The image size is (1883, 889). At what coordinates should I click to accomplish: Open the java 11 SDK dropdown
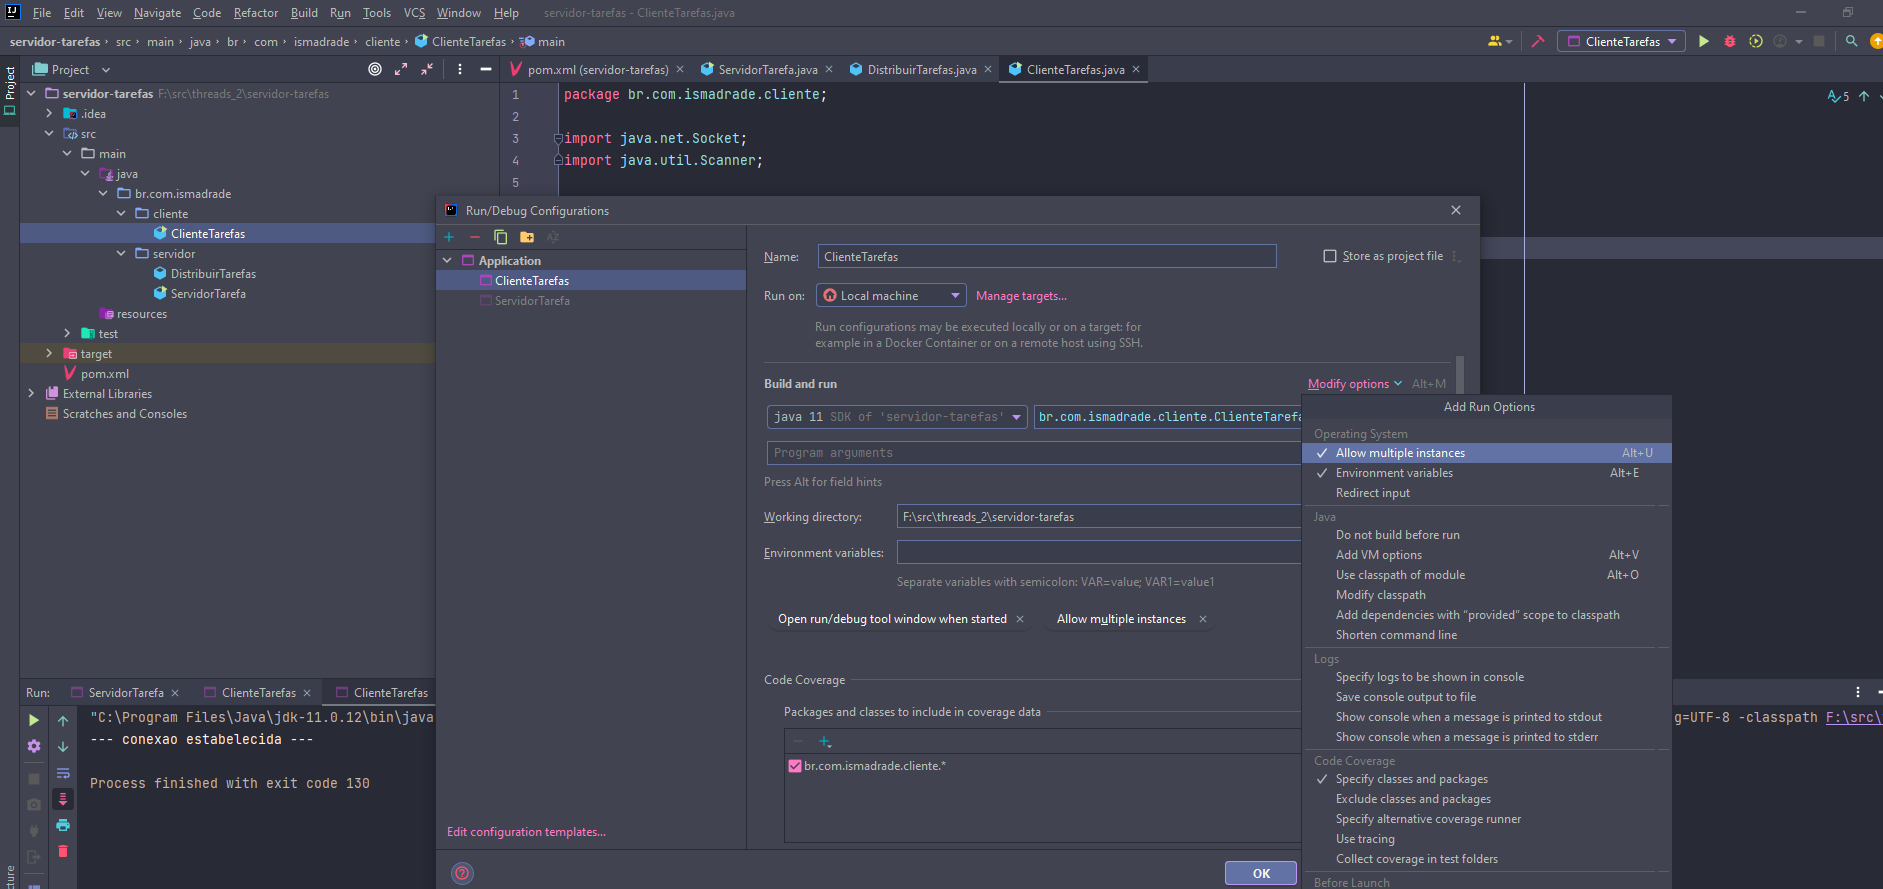click(x=897, y=417)
